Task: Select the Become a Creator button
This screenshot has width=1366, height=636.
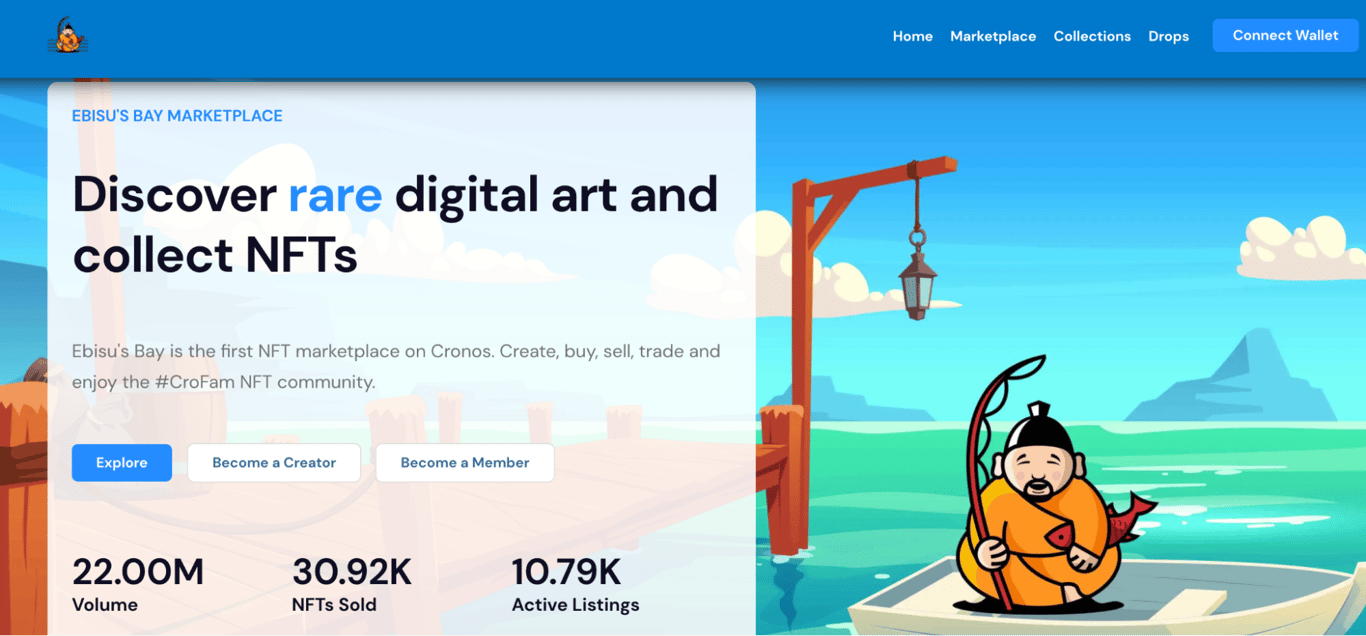Action: (x=274, y=463)
